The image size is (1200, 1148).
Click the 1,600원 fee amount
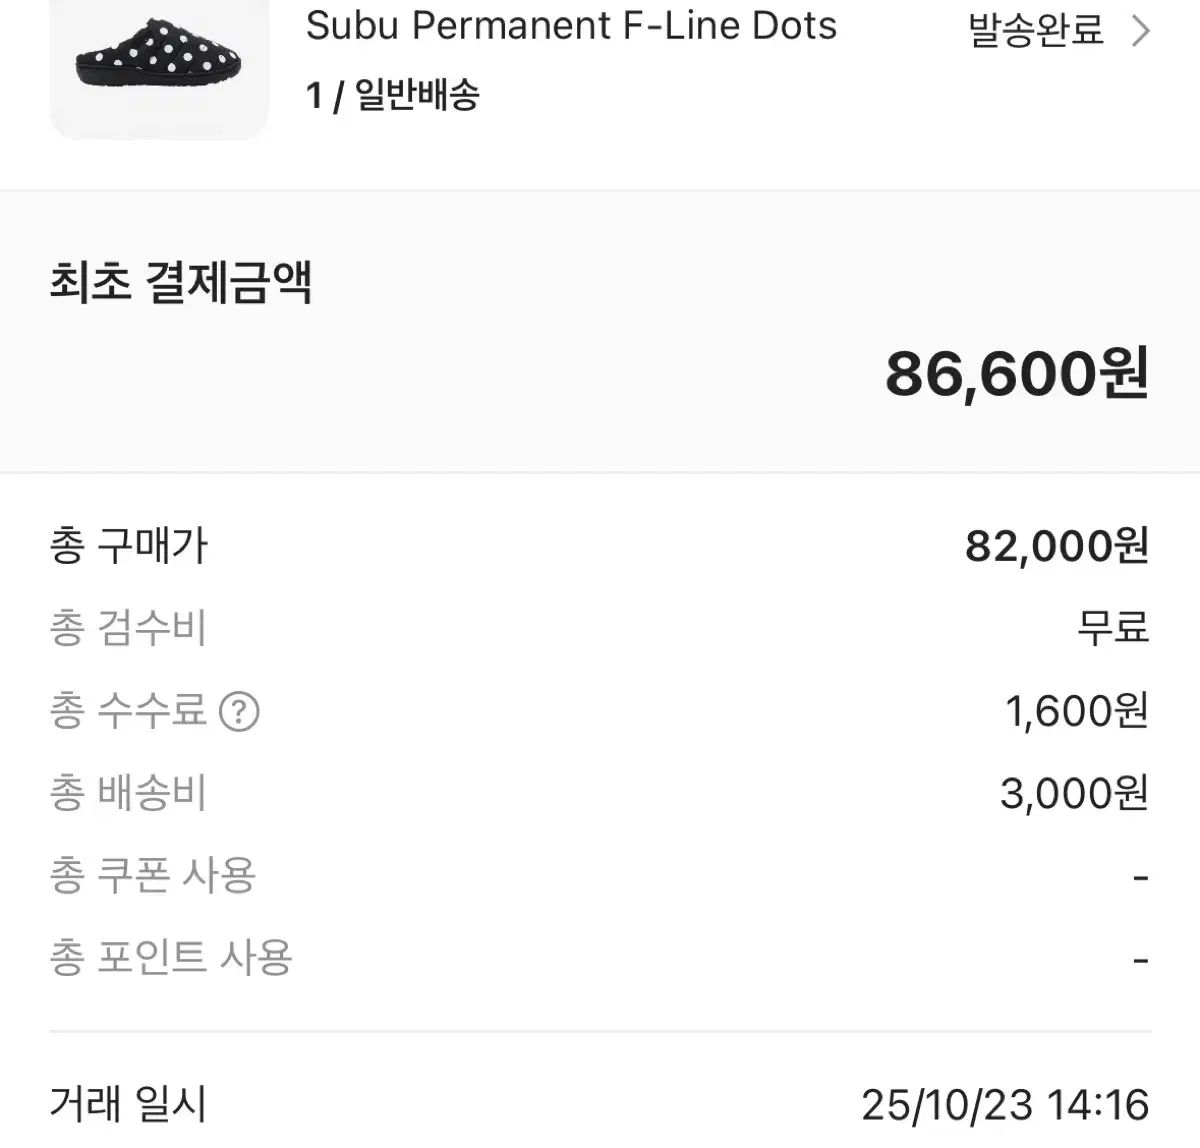pos(1076,711)
